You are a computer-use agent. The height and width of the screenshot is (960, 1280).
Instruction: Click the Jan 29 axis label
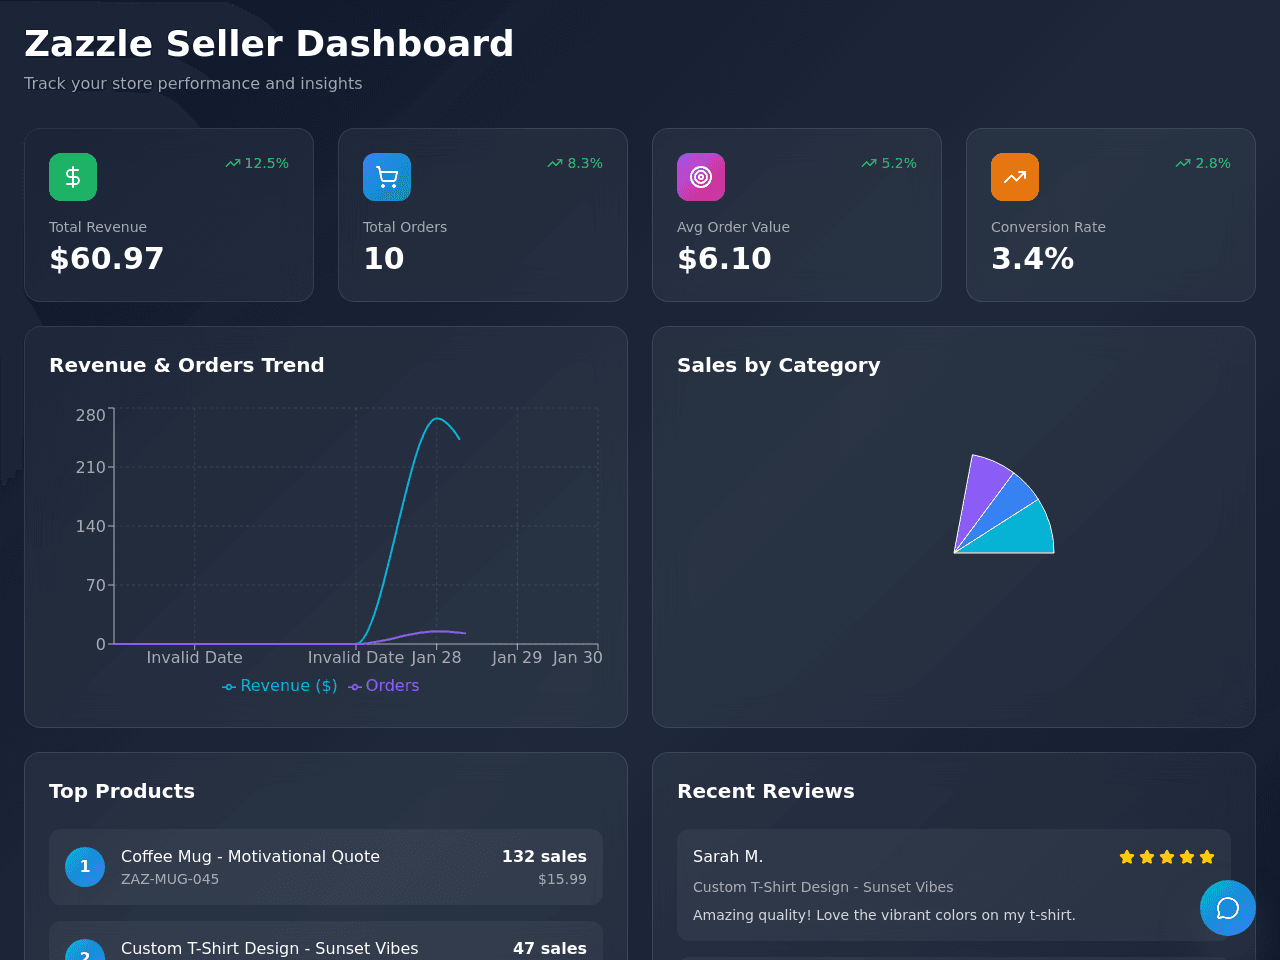click(x=517, y=658)
